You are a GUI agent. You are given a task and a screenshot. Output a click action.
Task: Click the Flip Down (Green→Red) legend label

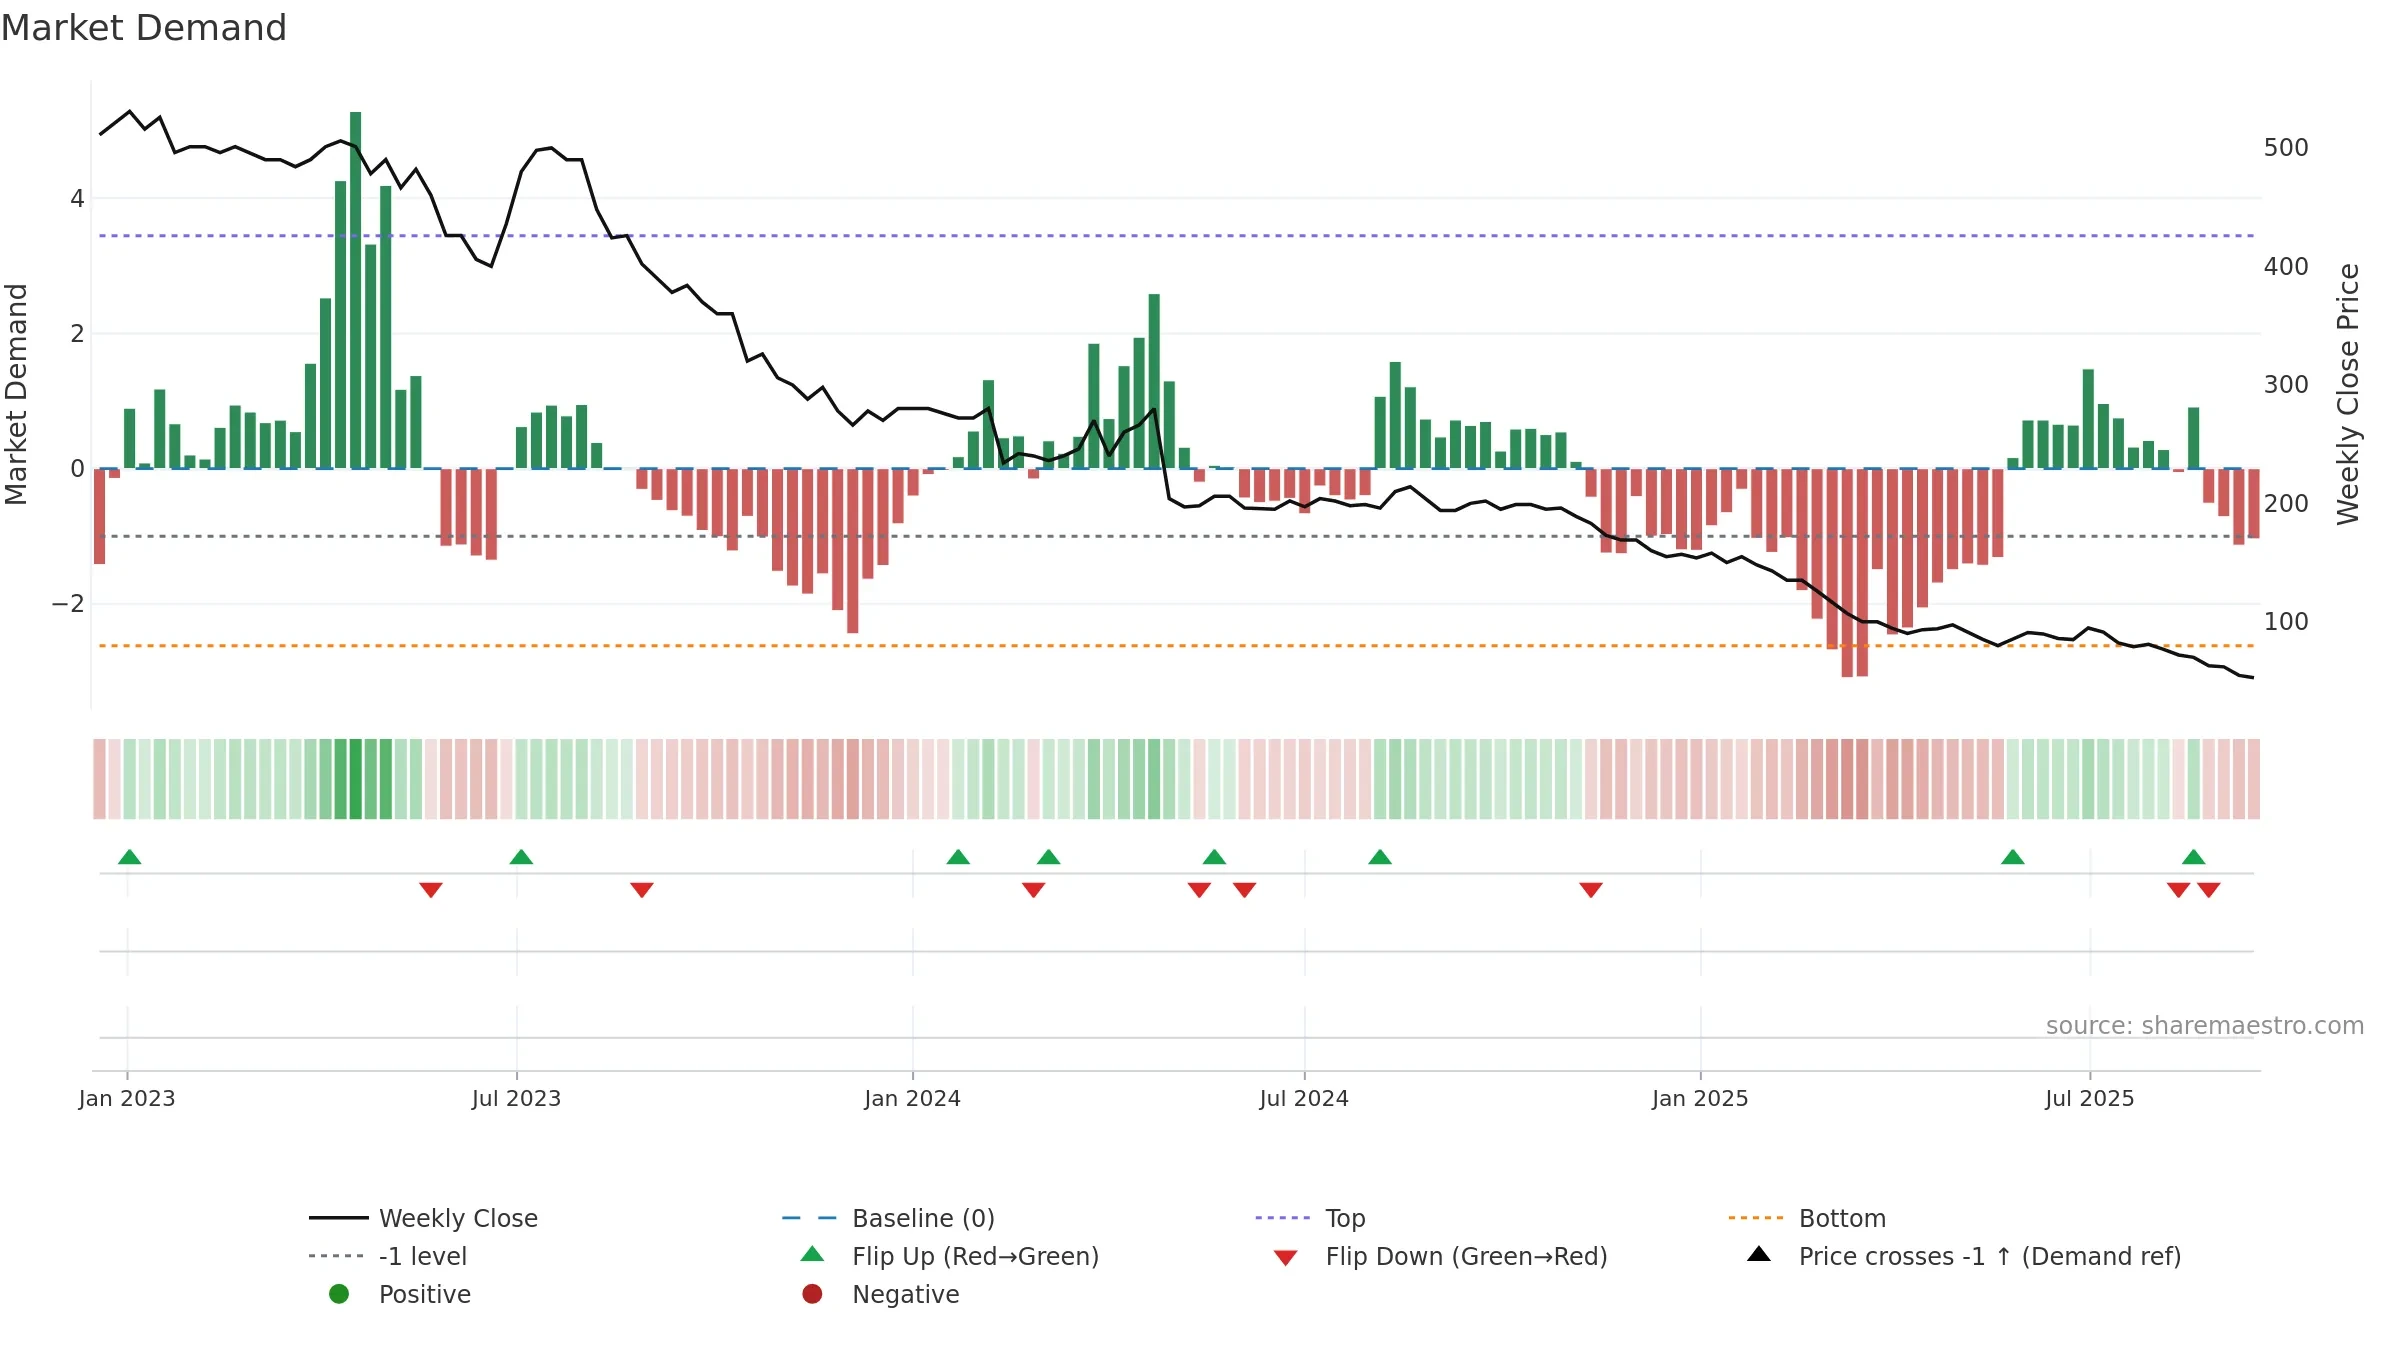click(x=1466, y=1256)
